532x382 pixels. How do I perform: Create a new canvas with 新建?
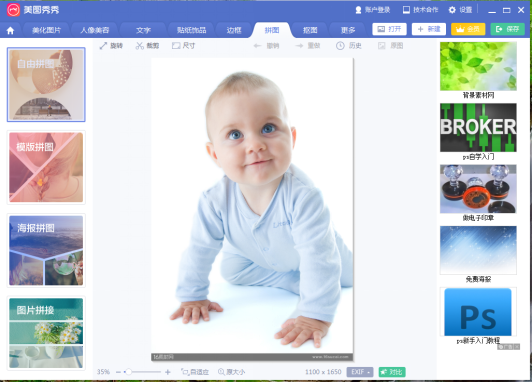pyautogui.click(x=429, y=29)
